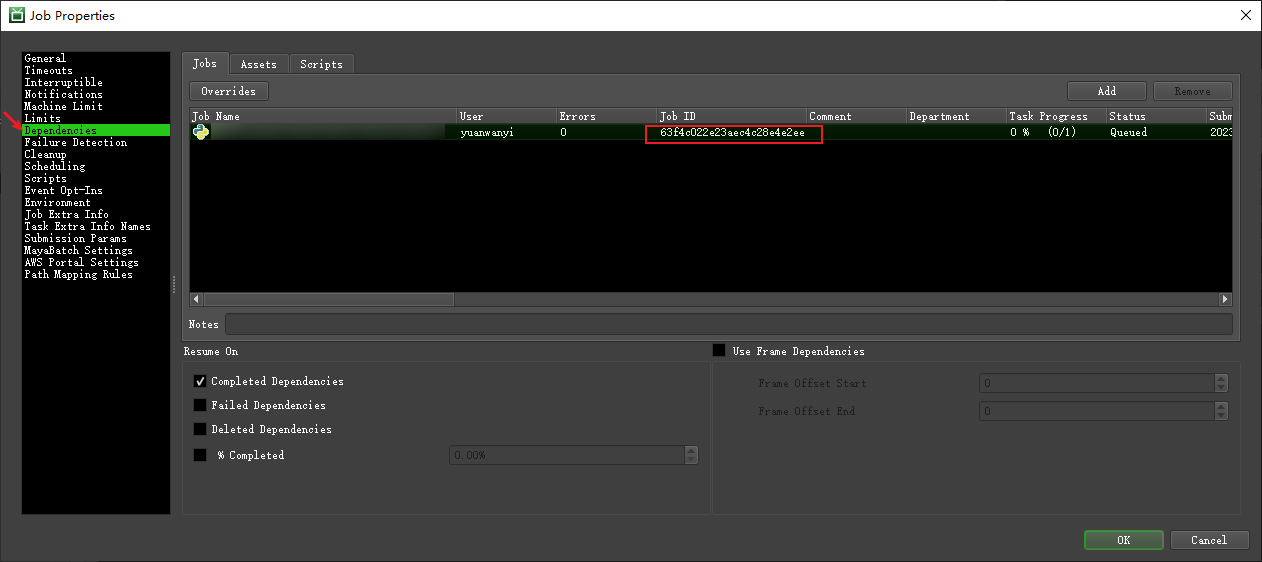Enable Deleted Dependencies checkbox
The width and height of the screenshot is (1262, 562).
[200, 429]
